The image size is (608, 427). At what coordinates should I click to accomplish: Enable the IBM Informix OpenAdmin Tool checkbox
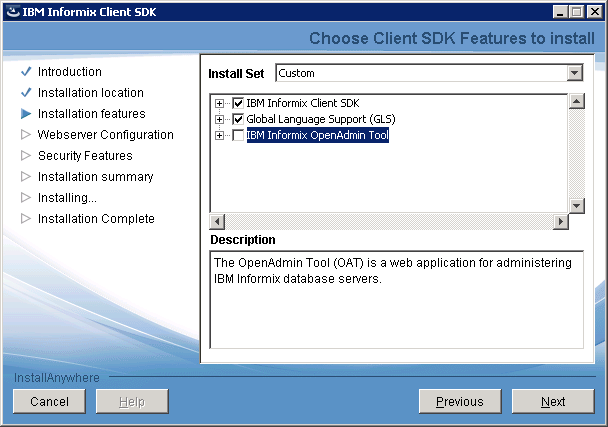[238, 135]
